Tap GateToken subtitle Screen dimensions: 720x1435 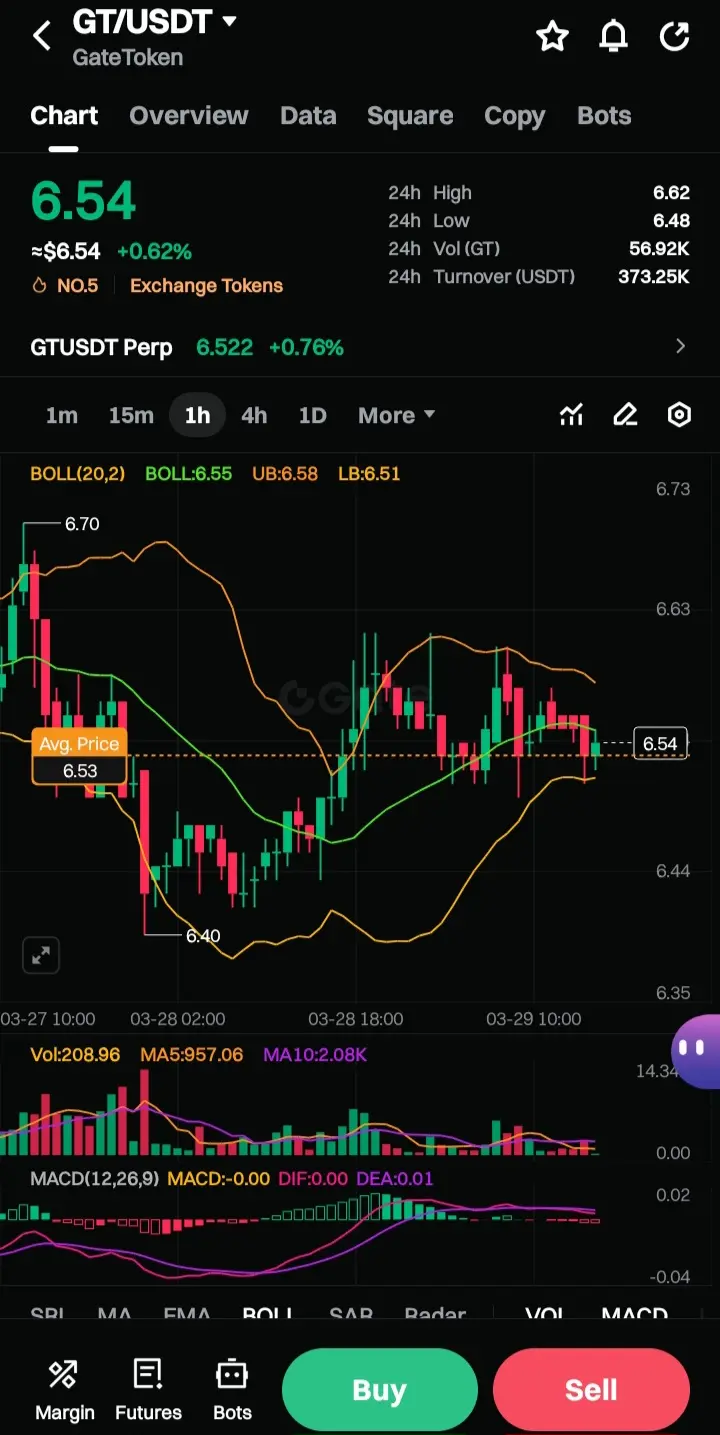click(x=128, y=58)
